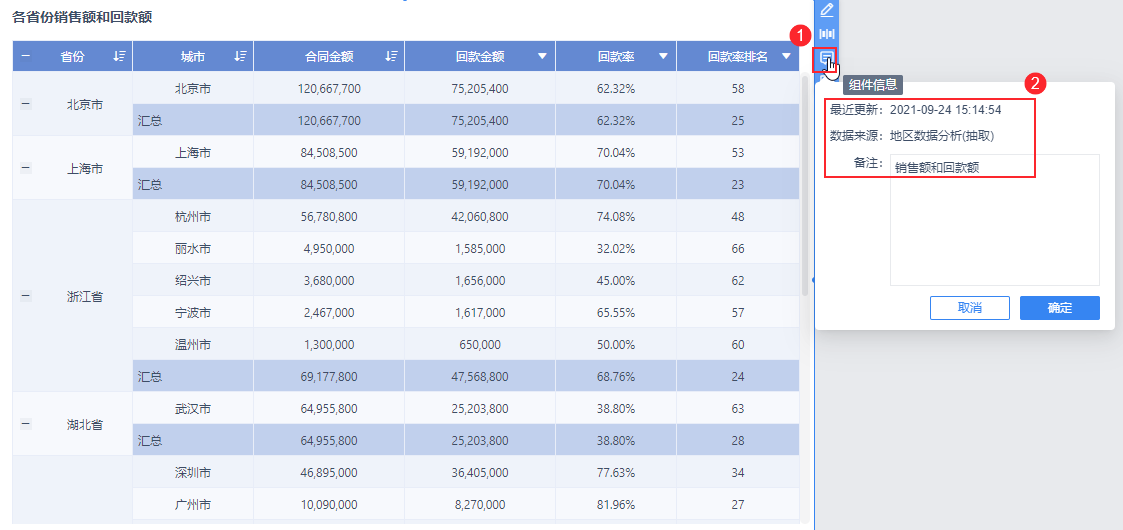Sort by 合同金额 column sort icon
1123x530 pixels.
pyautogui.click(x=391, y=57)
